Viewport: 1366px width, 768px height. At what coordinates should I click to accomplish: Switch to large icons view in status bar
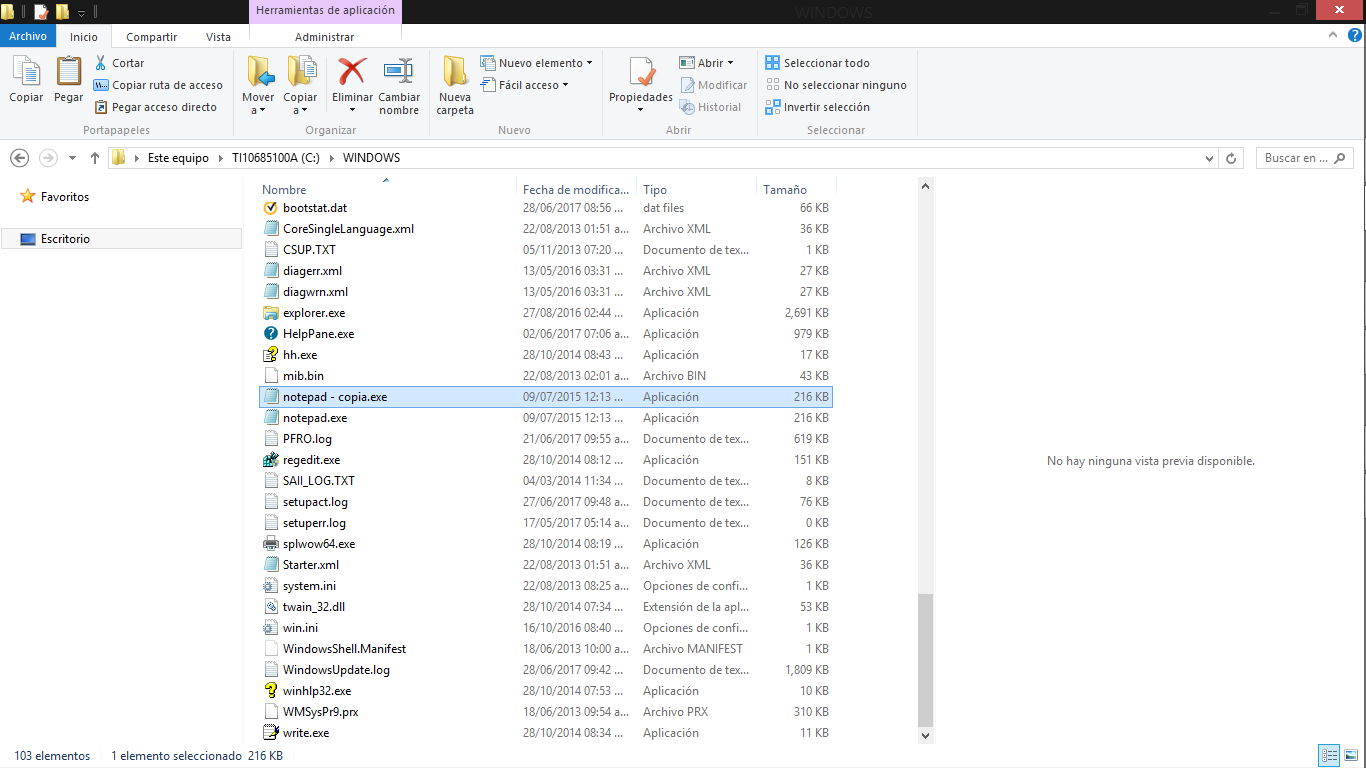pos(1350,756)
